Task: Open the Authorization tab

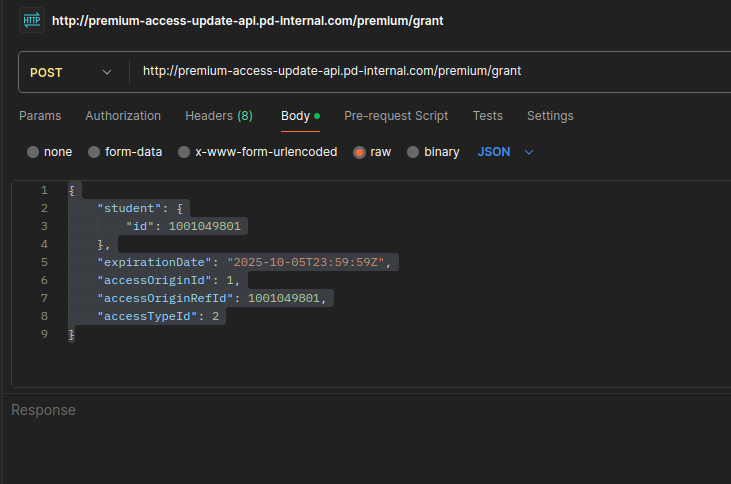Action: [123, 116]
